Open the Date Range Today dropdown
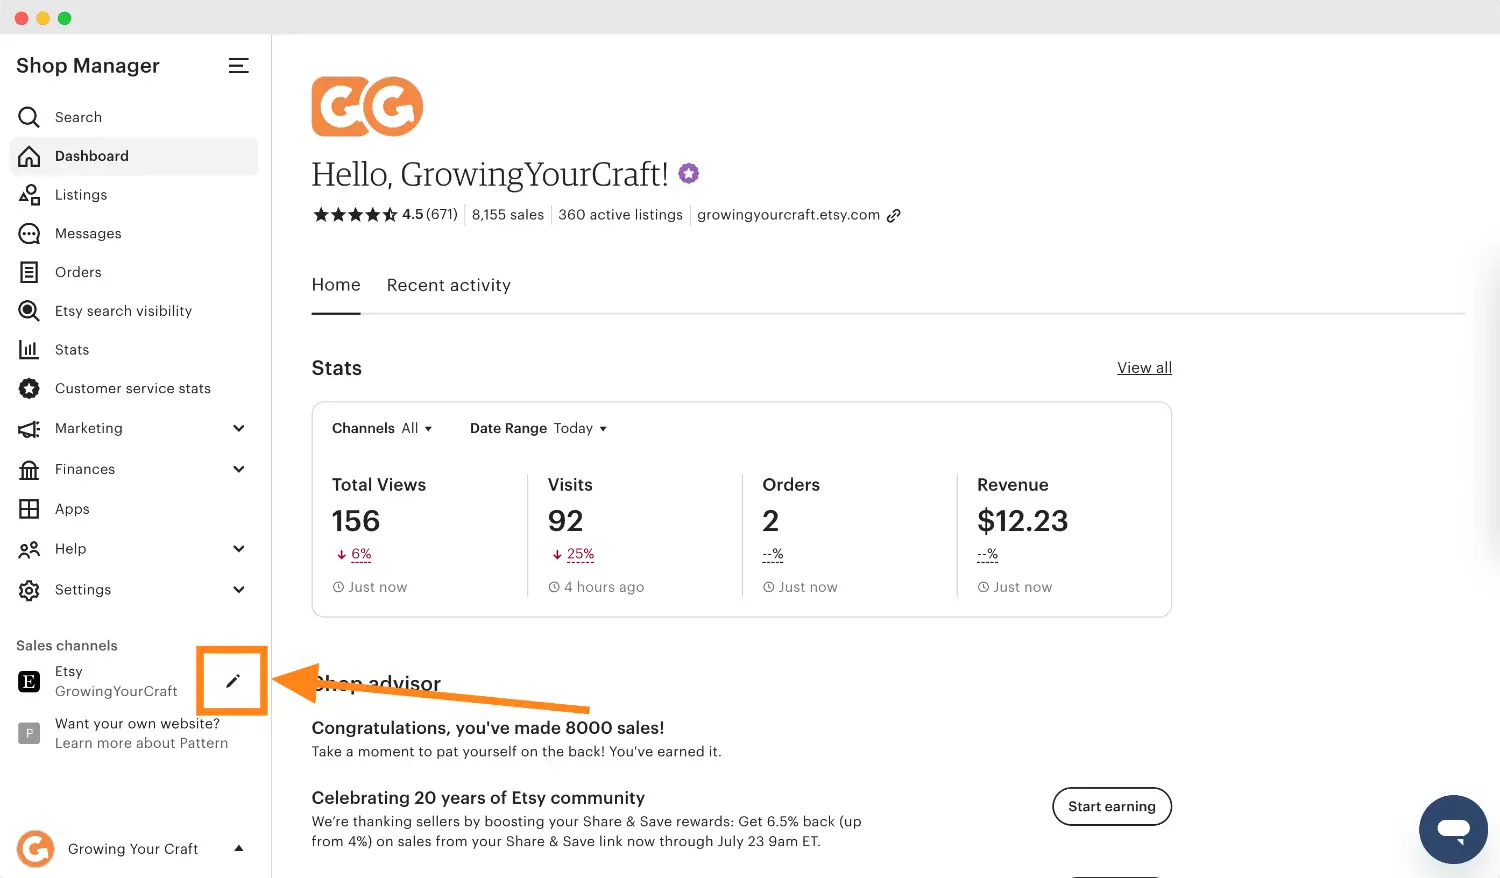 (x=538, y=428)
